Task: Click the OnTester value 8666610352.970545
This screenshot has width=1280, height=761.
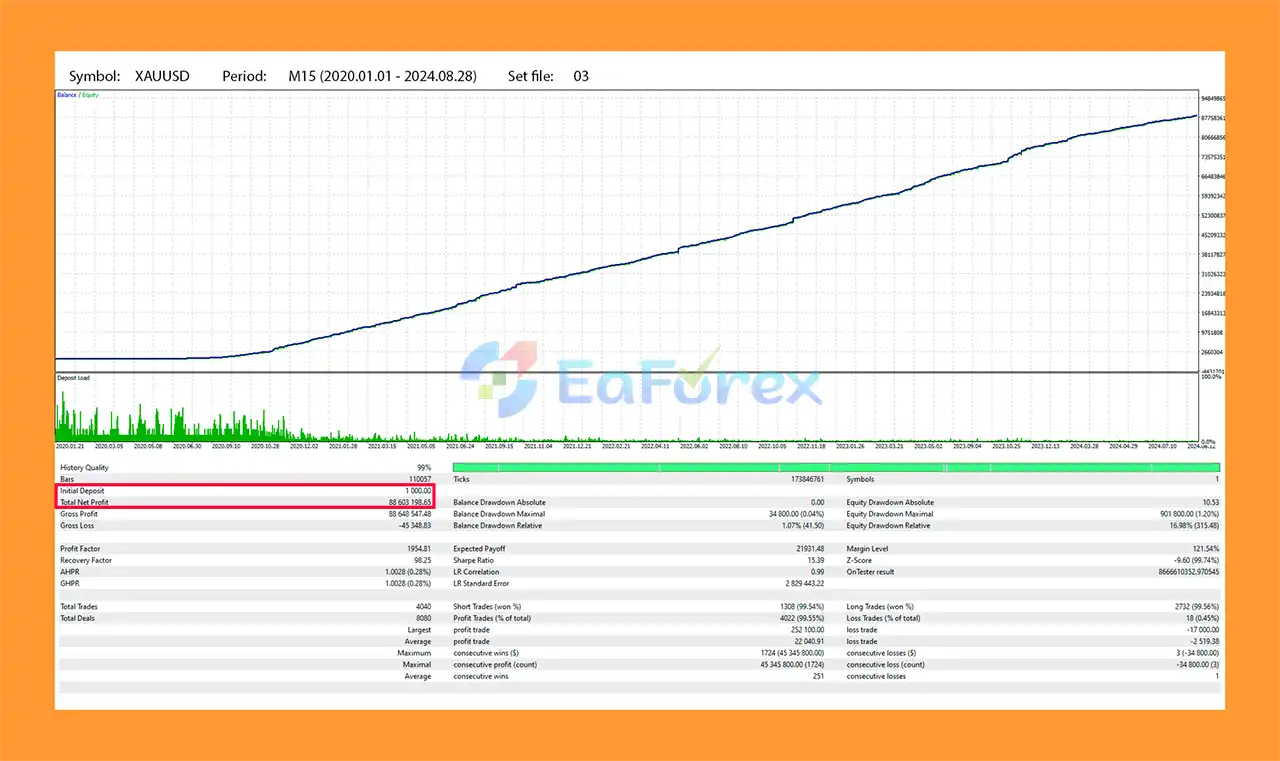Action: [1188, 572]
